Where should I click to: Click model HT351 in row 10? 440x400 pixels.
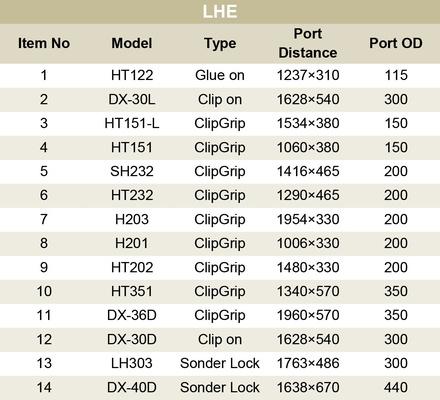[x=132, y=291]
